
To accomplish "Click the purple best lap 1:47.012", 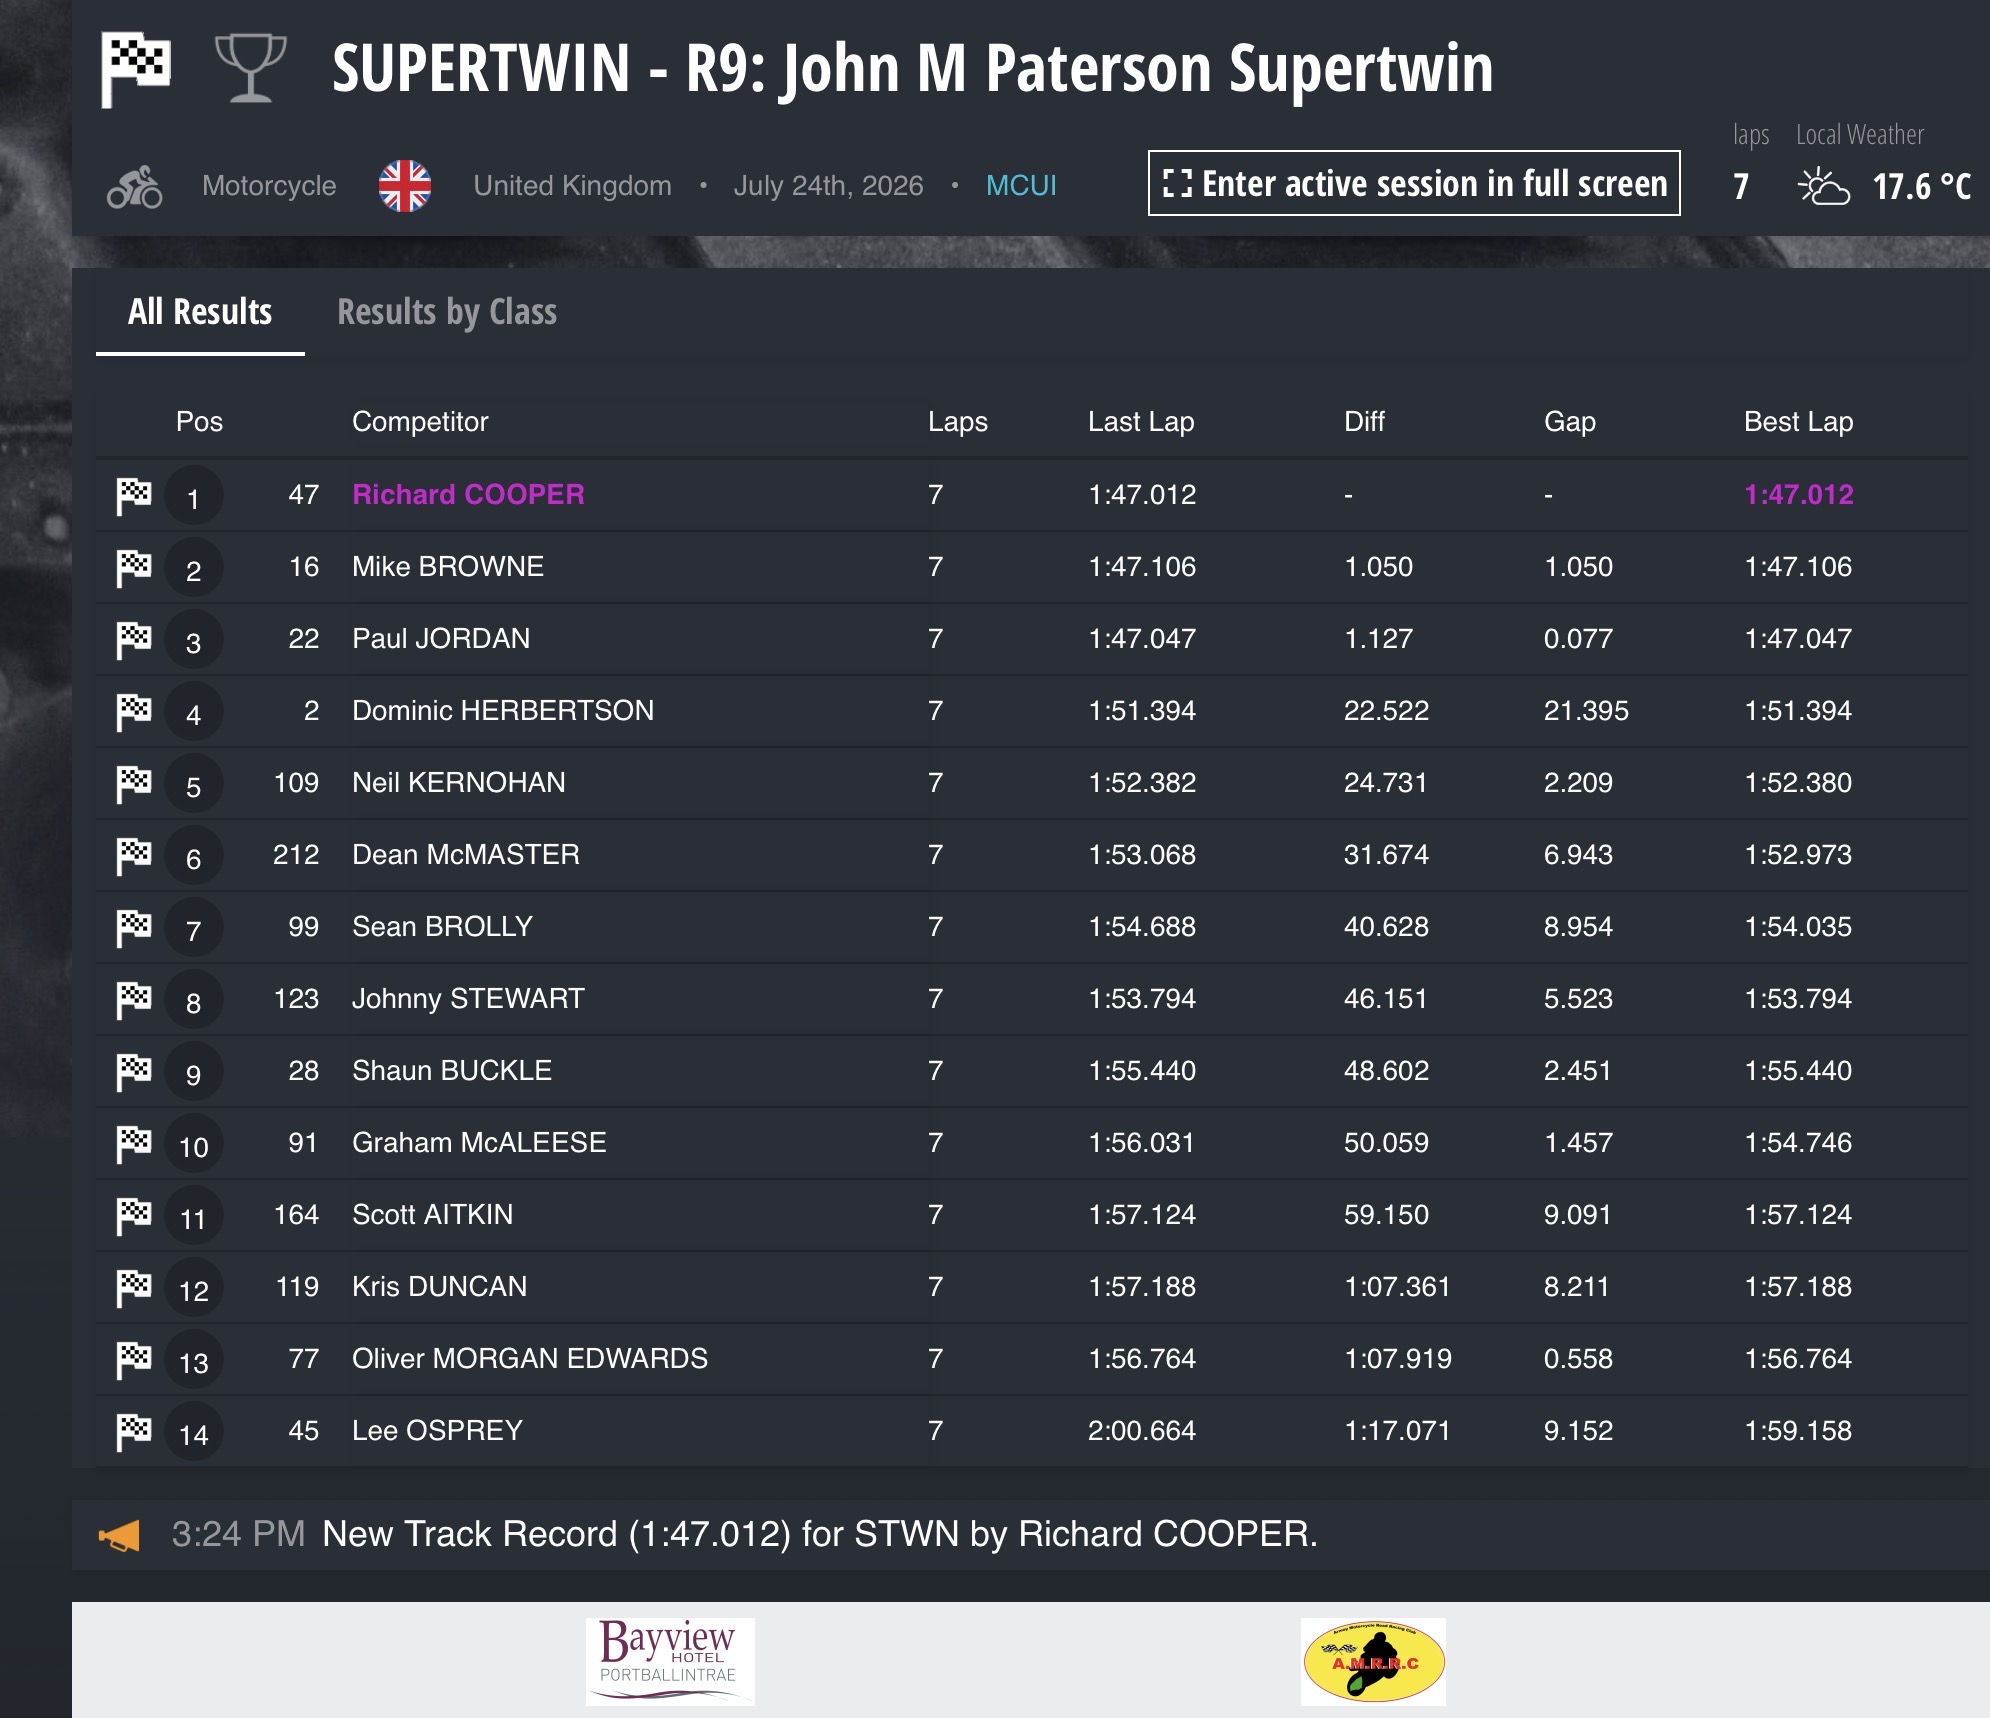I will pos(1798,494).
